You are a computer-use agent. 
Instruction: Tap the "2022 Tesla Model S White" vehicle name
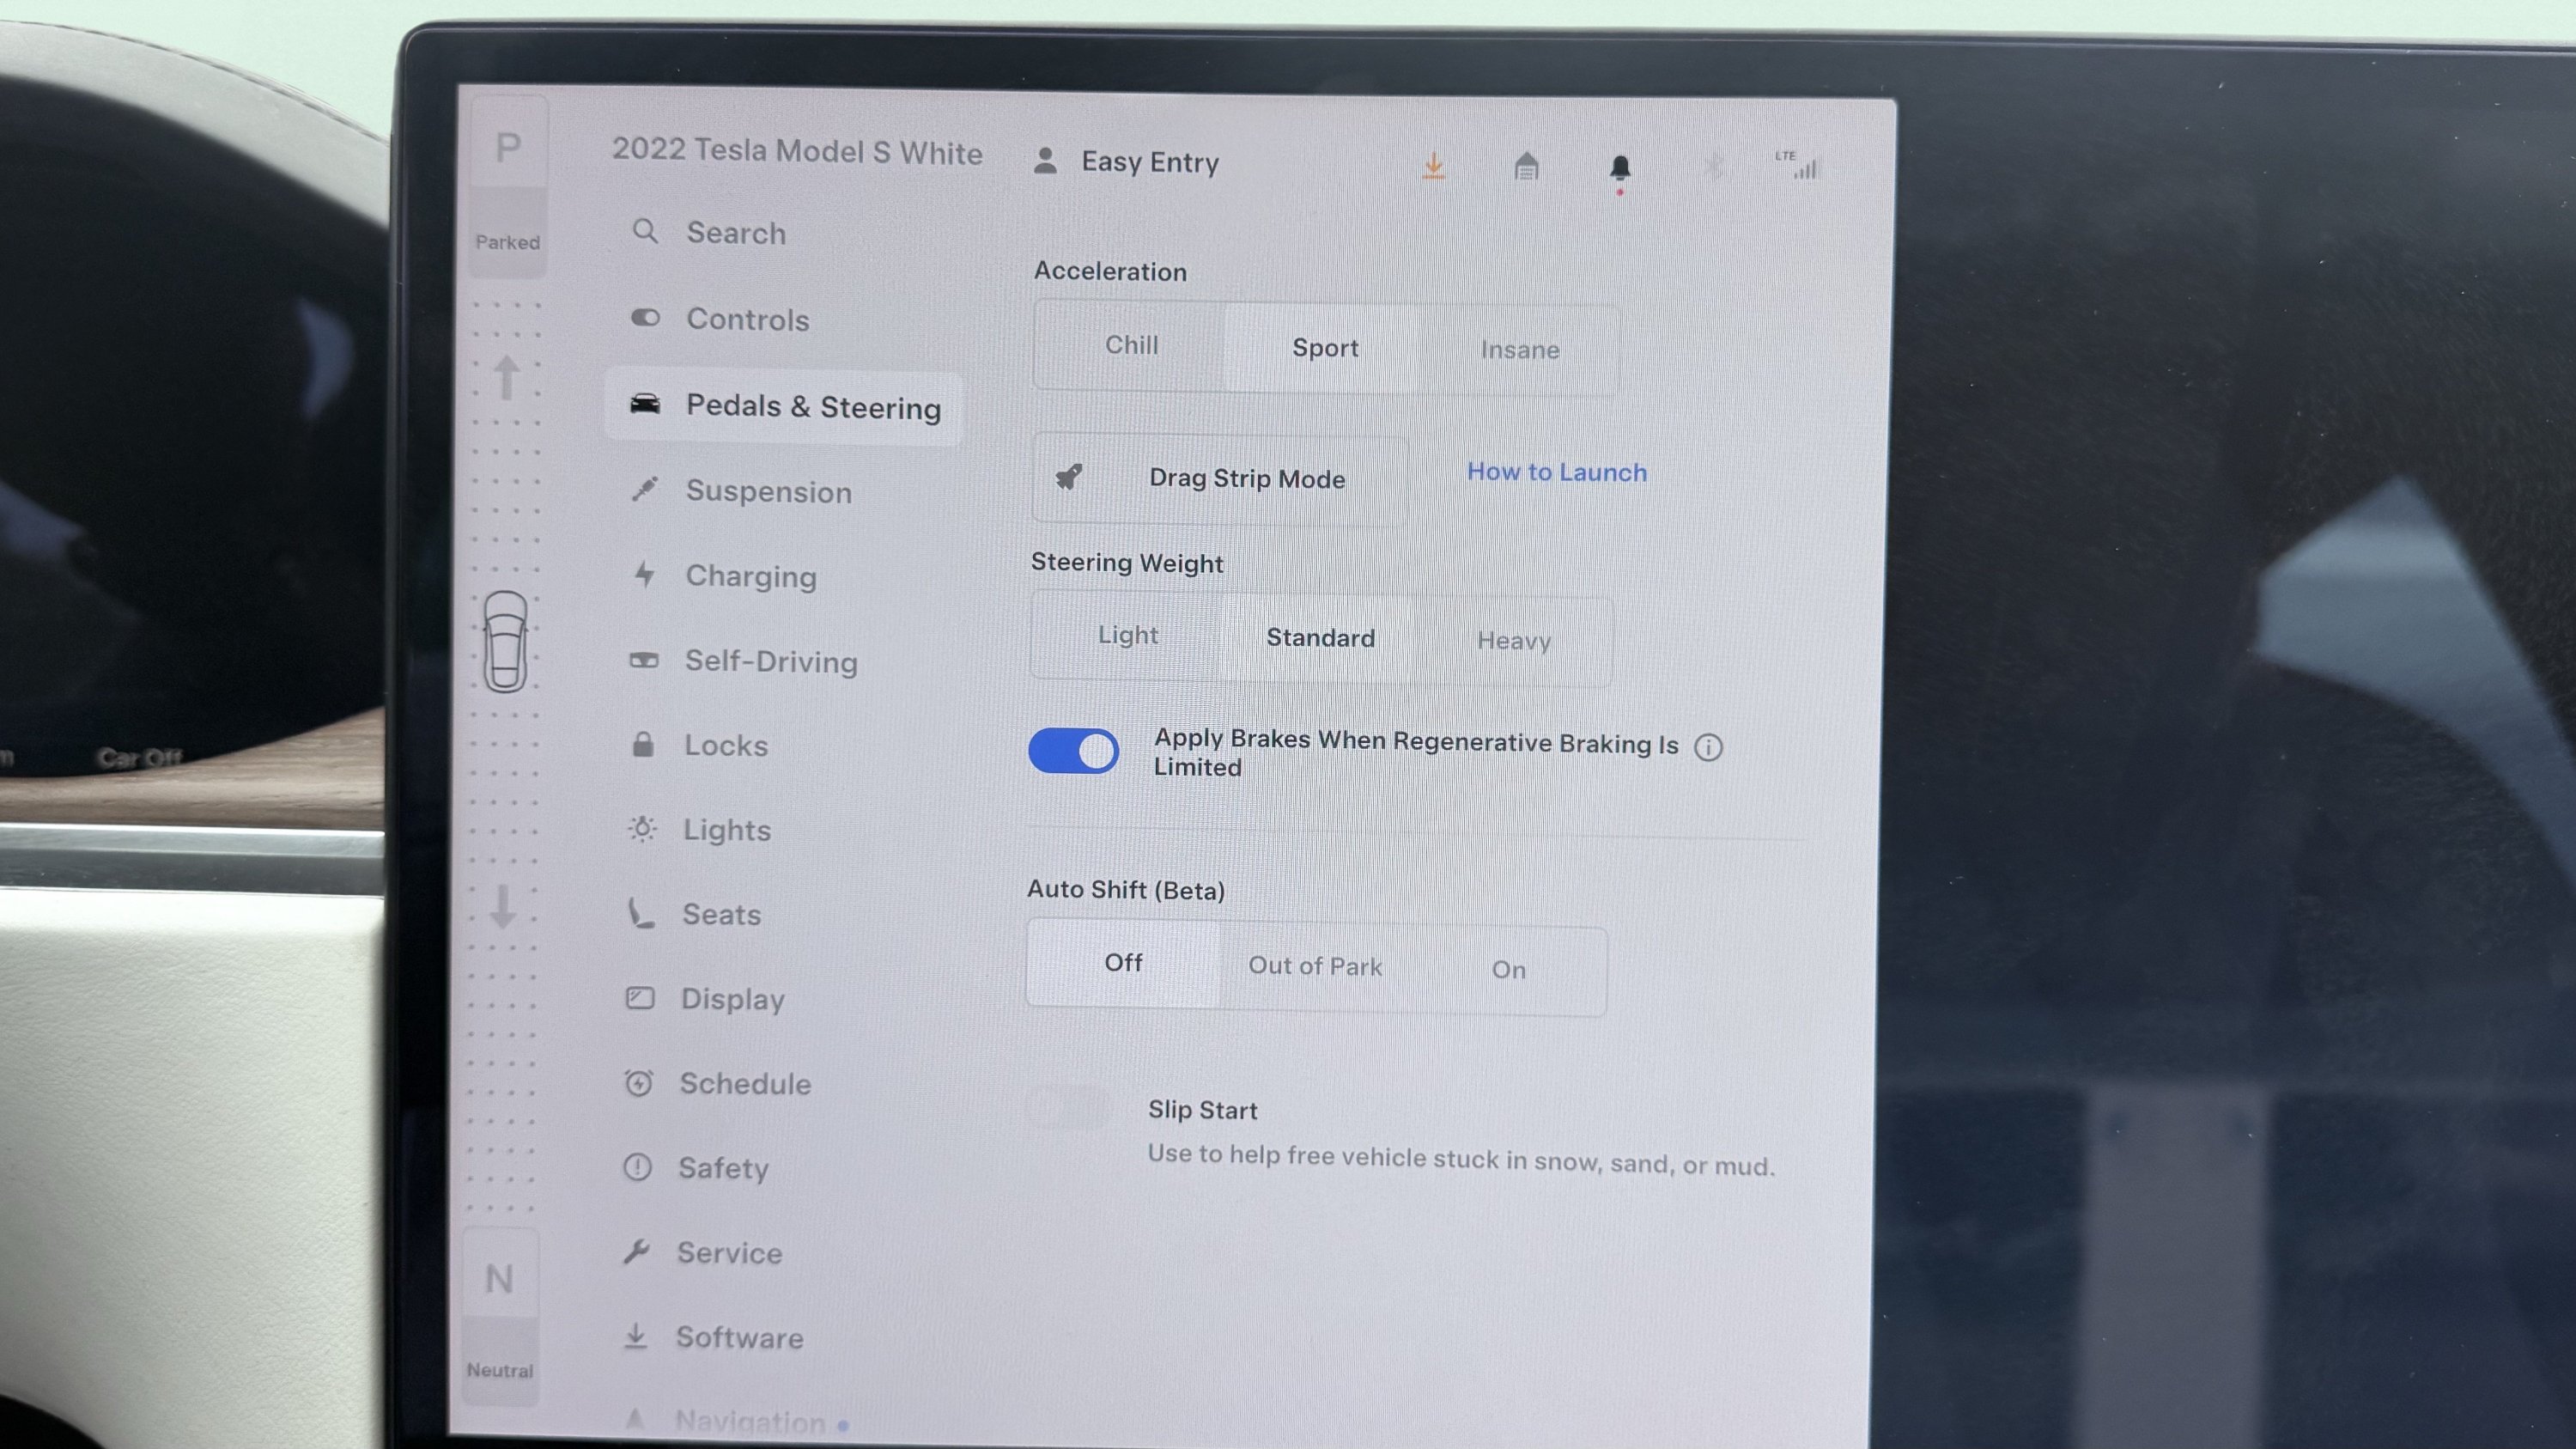tap(797, 151)
